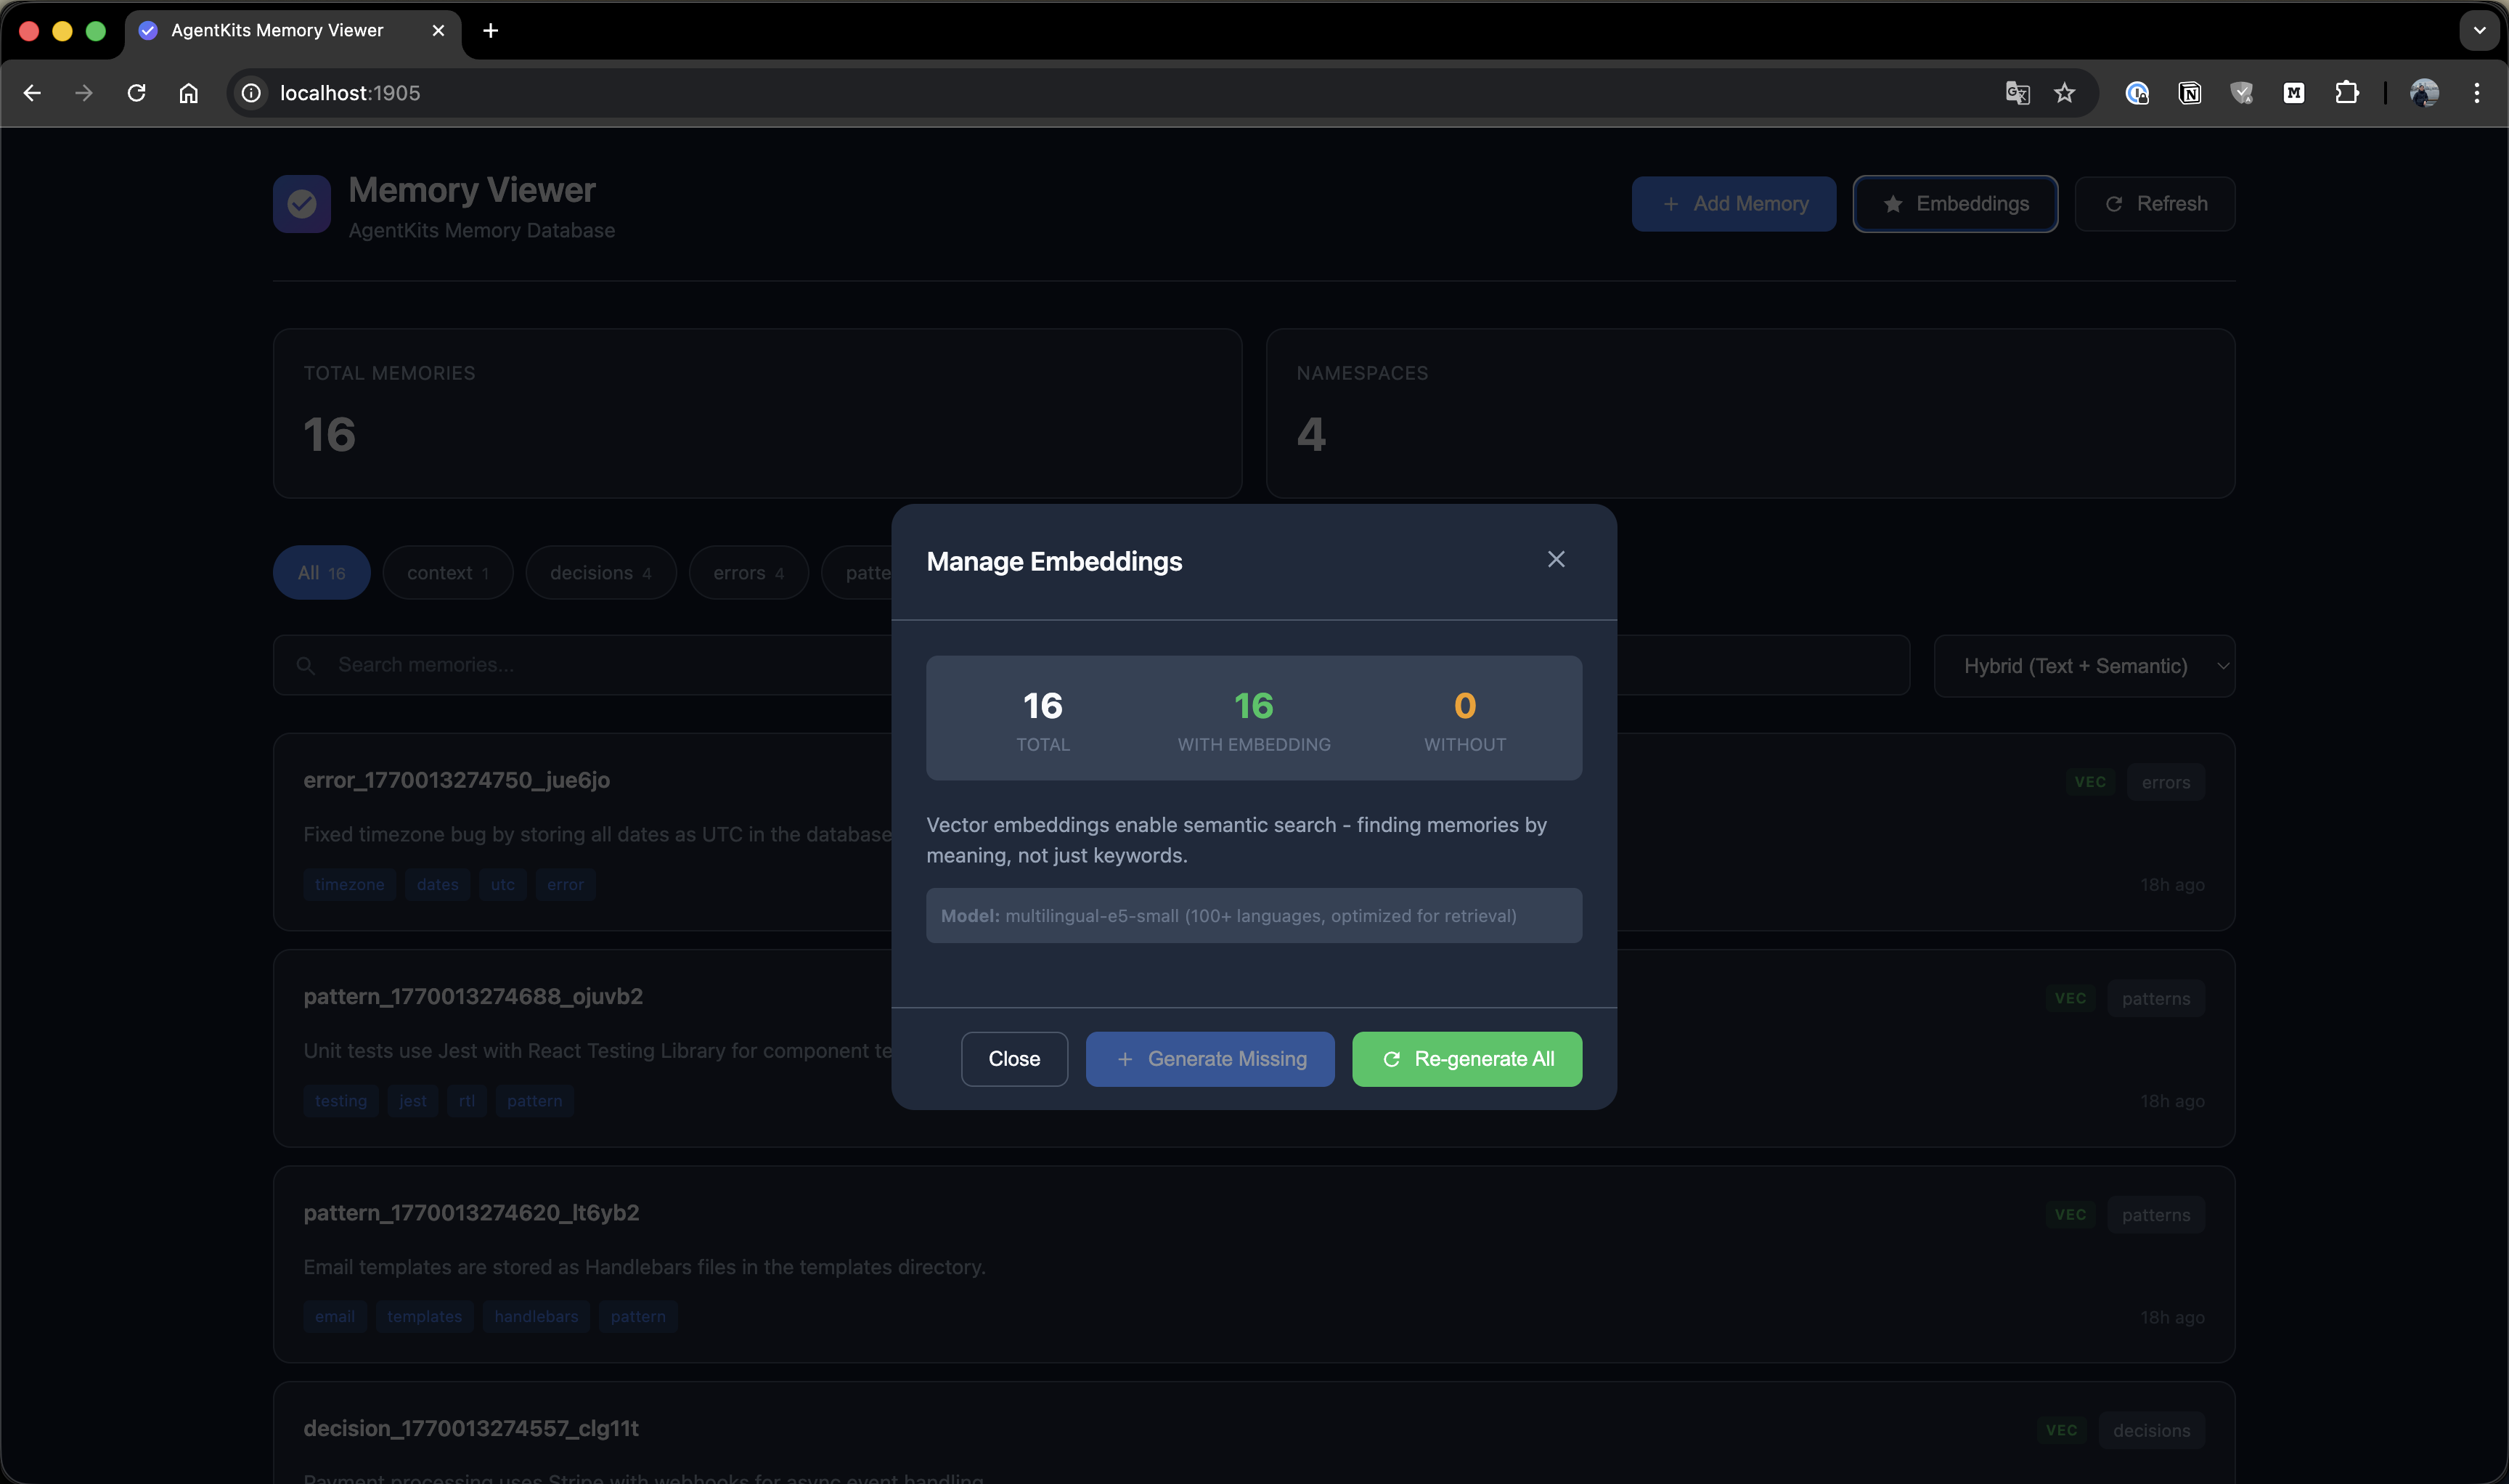Open the tab search chevron dropdown
This screenshot has height=1484, width=2509.
click(x=2478, y=30)
